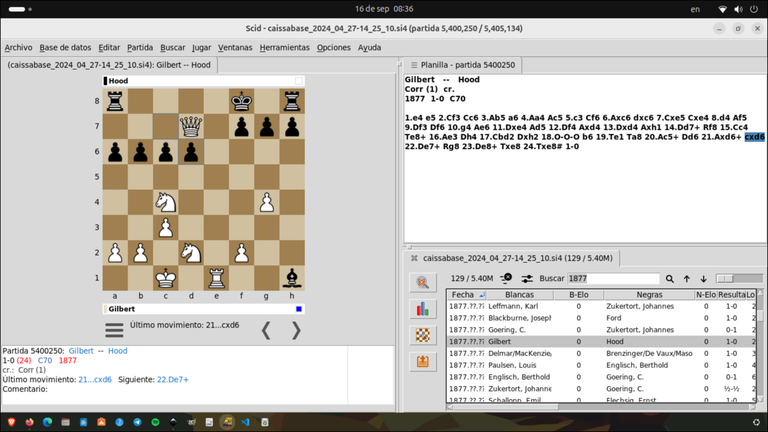Click the game list horizontal scrollbar
Screen dimensions: 768x432
click(x=601, y=407)
